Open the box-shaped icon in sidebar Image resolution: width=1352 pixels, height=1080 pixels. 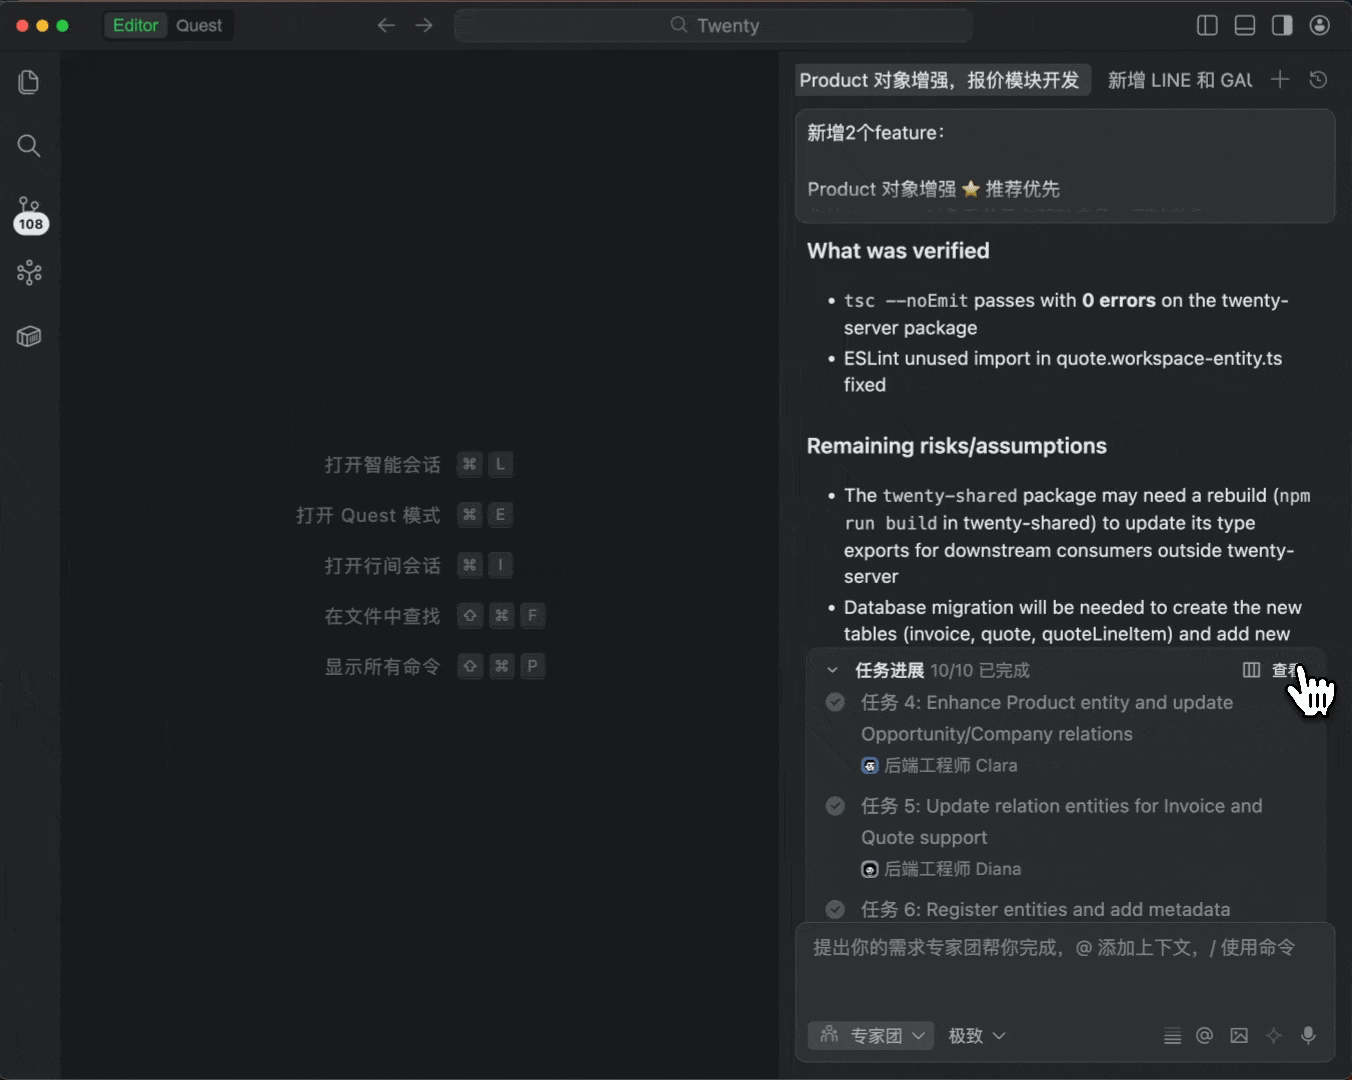(x=29, y=336)
